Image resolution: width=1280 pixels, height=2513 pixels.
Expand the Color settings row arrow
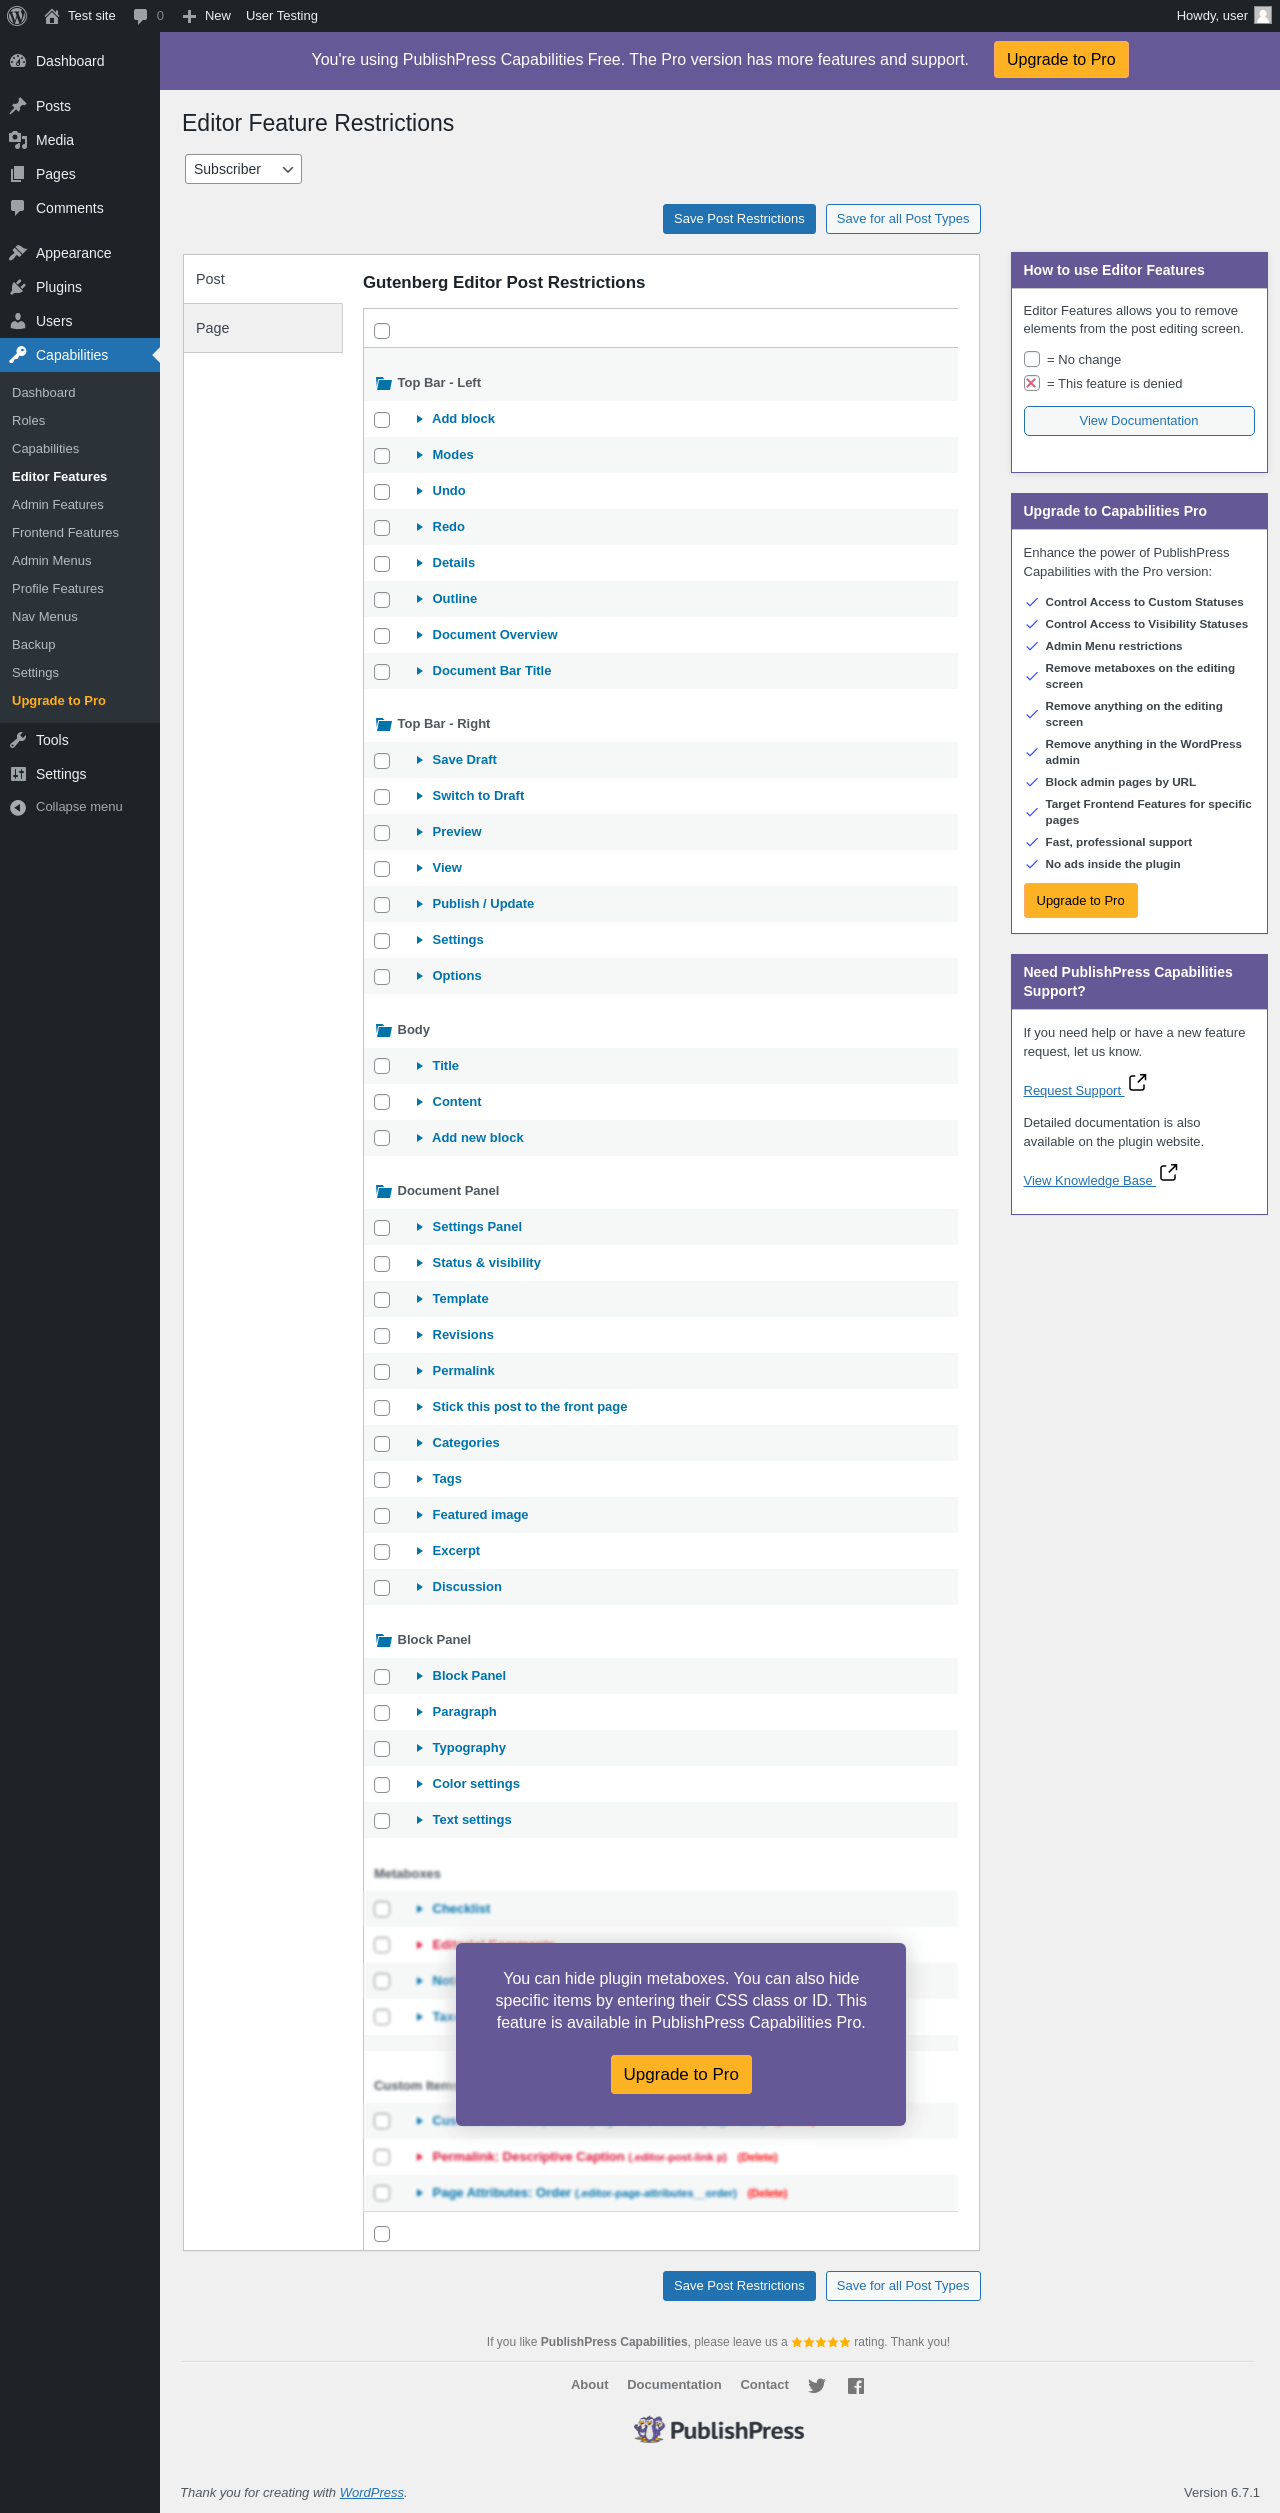coord(420,1784)
